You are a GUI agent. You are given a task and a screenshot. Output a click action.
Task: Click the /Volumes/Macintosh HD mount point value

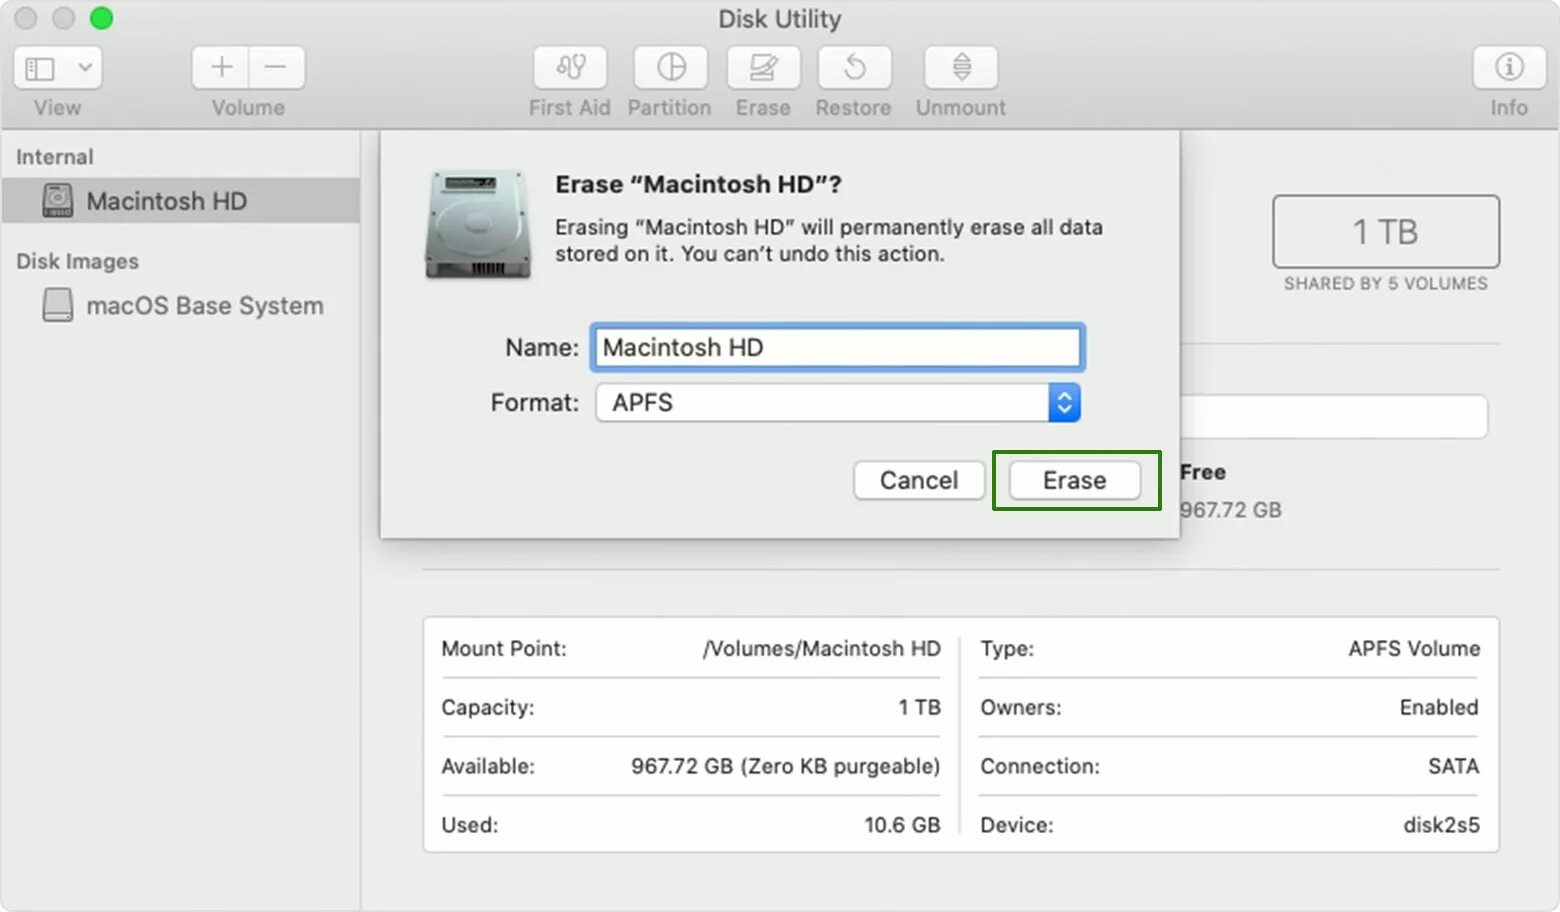pyautogui.click(x=821, y=648)
